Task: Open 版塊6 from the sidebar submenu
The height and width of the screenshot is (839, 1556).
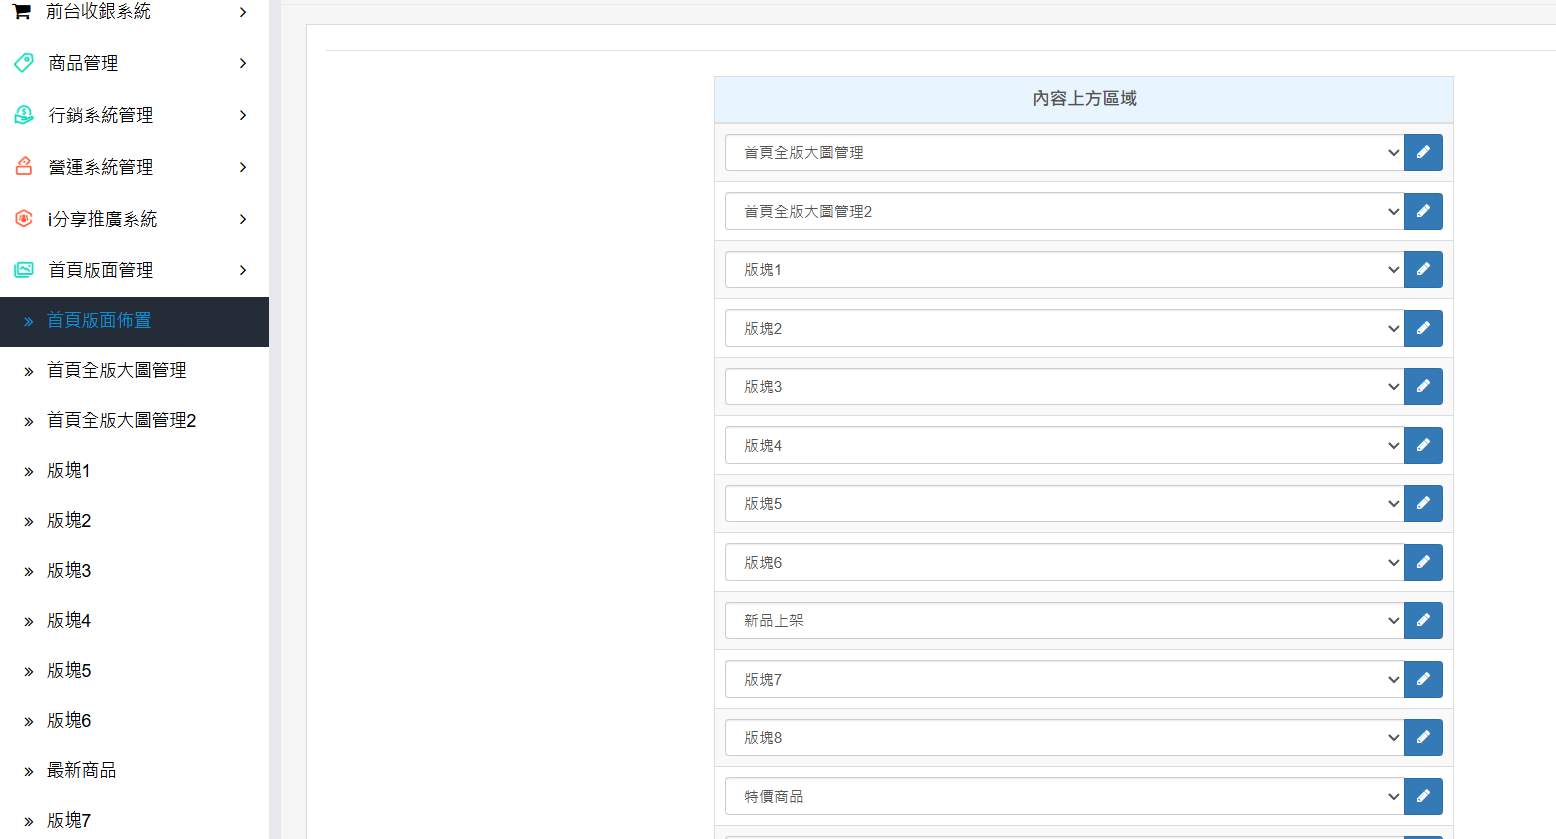Action: [134, 721]
